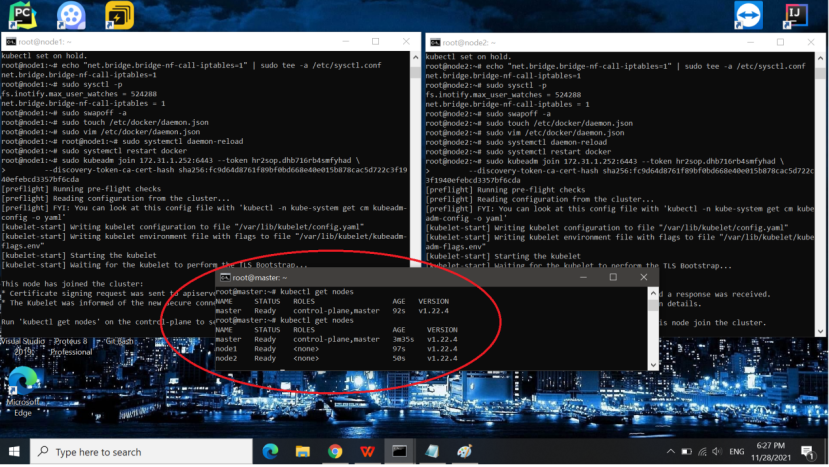This screenshot has height=467, width=829.
Task: Open the clock and date flyout
Action: coord(770,452)
